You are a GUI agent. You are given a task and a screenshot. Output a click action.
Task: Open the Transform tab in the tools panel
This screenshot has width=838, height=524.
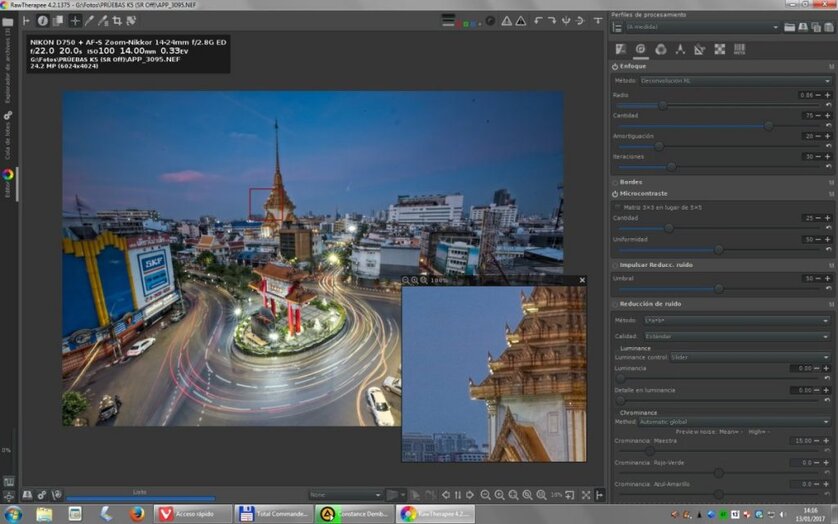tap(699, 49)
